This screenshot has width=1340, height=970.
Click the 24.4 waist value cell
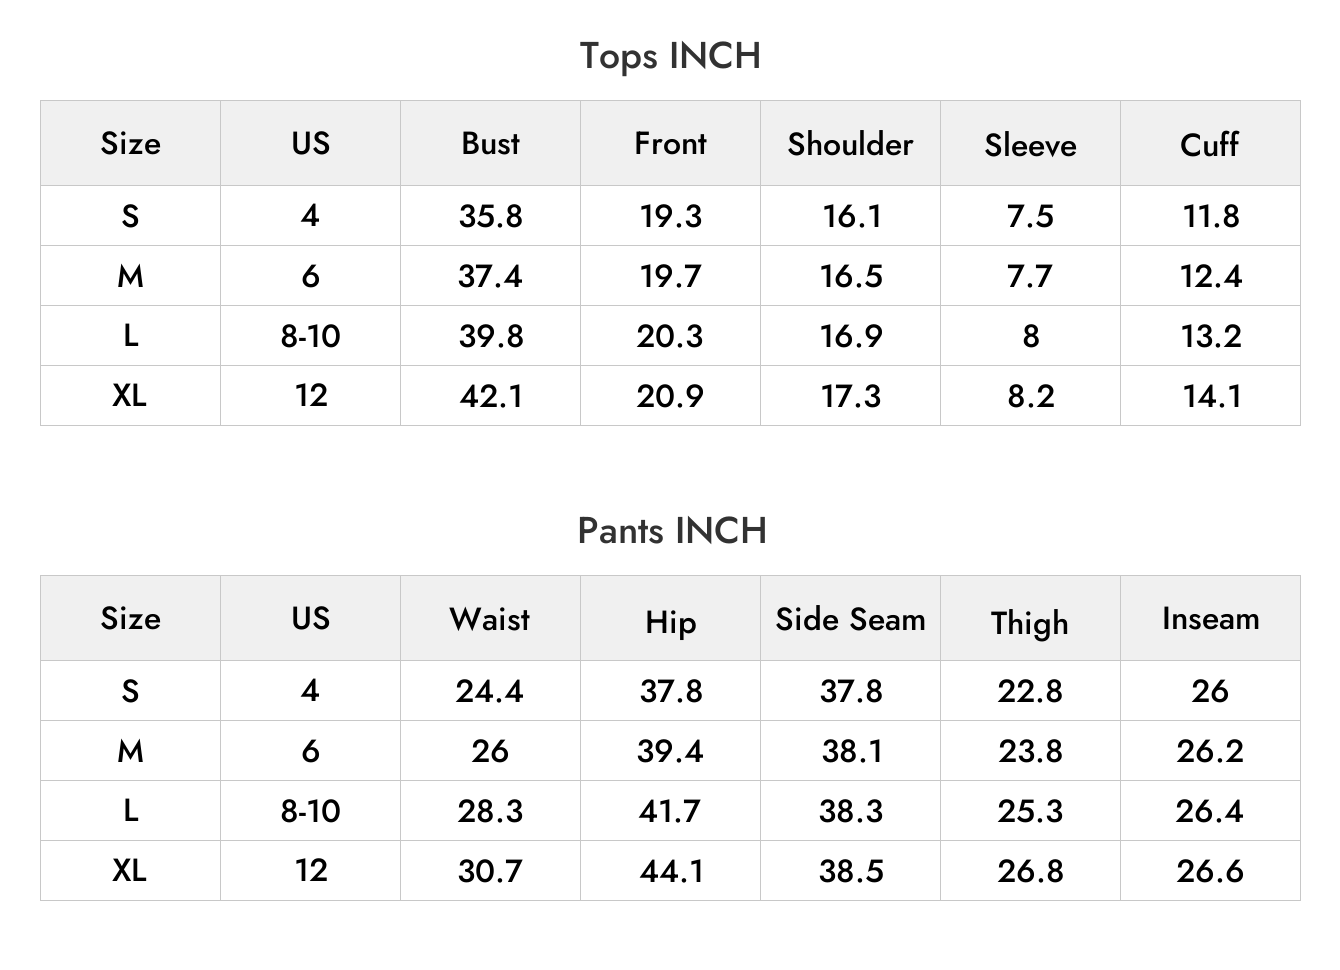490,691
